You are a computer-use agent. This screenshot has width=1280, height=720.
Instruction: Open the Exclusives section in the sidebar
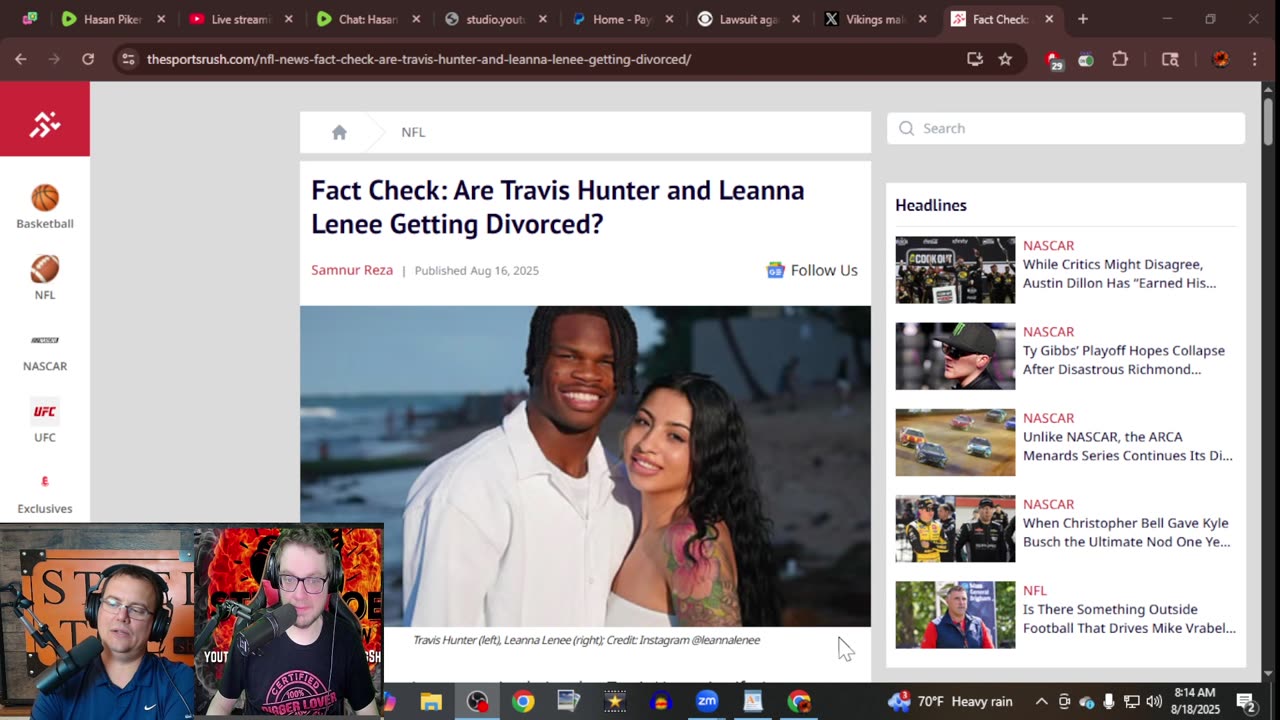45,494
